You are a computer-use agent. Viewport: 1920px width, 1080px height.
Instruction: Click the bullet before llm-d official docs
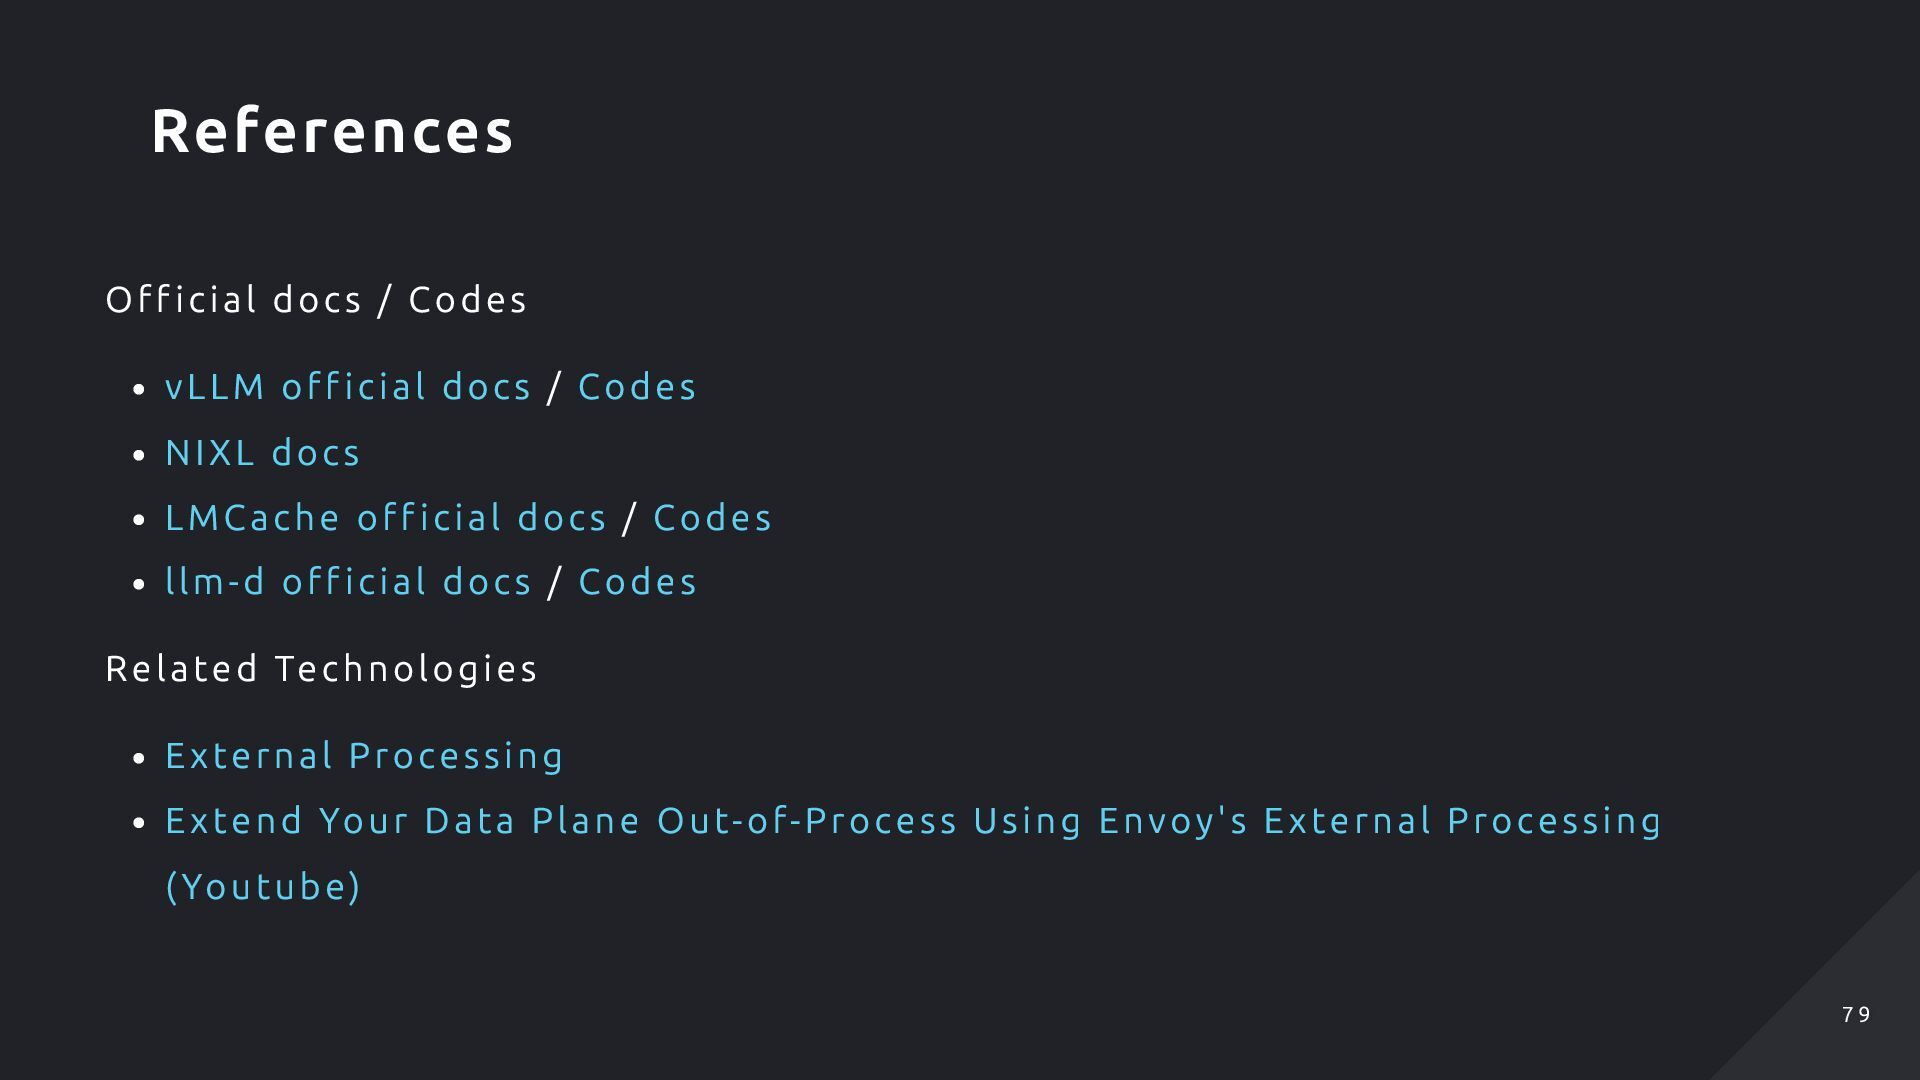pos(139,585)
